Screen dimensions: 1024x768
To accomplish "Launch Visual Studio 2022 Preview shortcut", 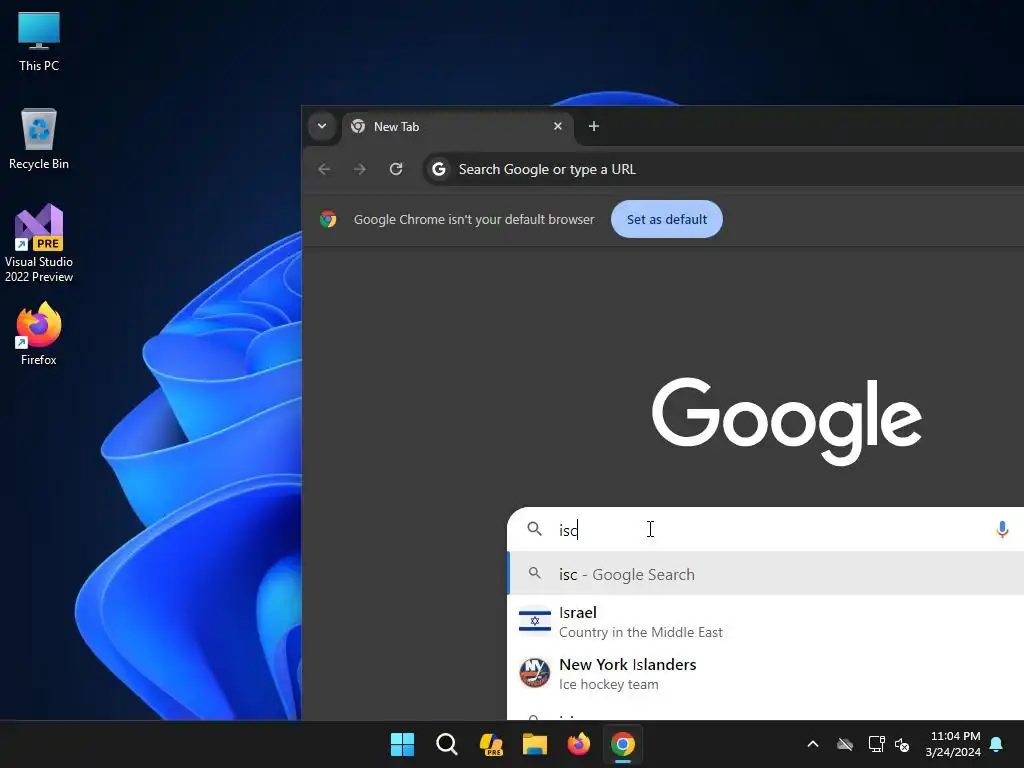I will [x=39, y=243].
